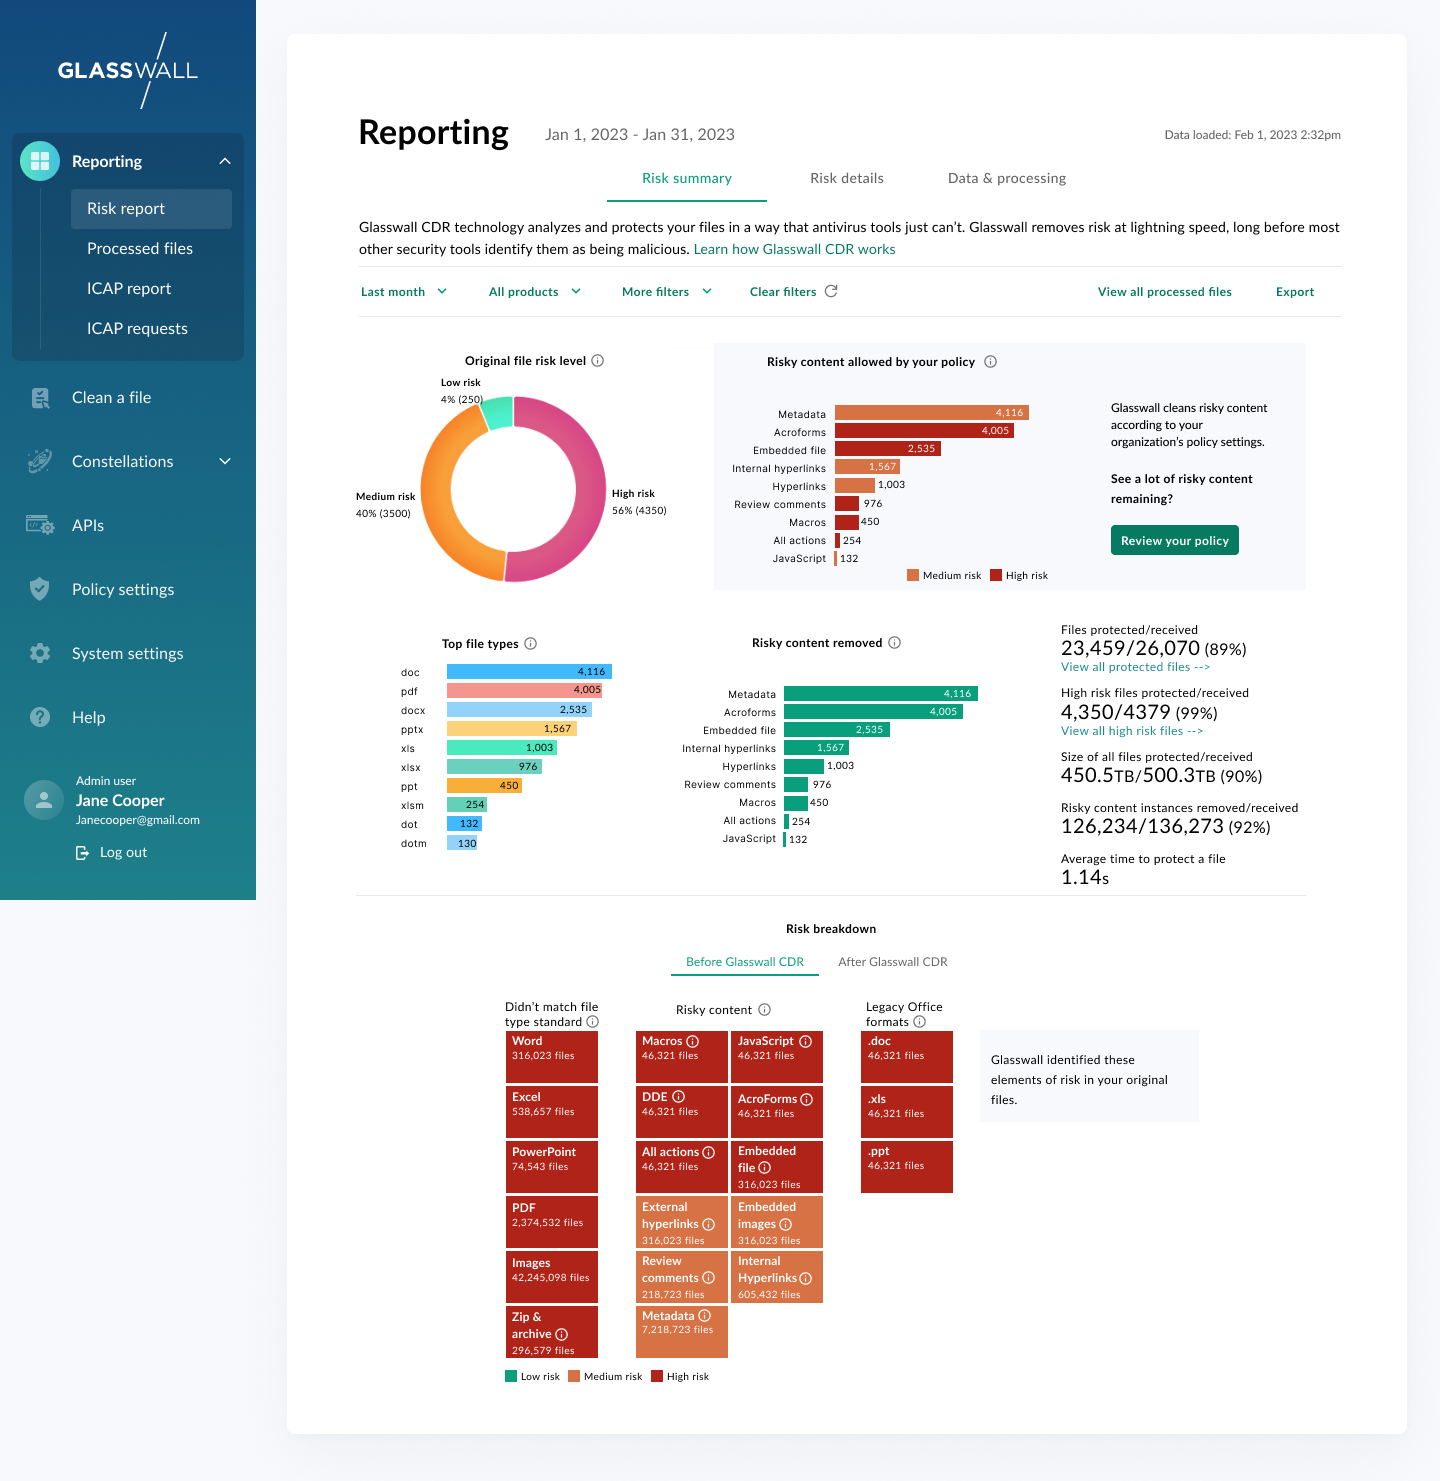The image size is (1440, 1481).
Task: Click the Log out door icon
Action: click(83, 853)
